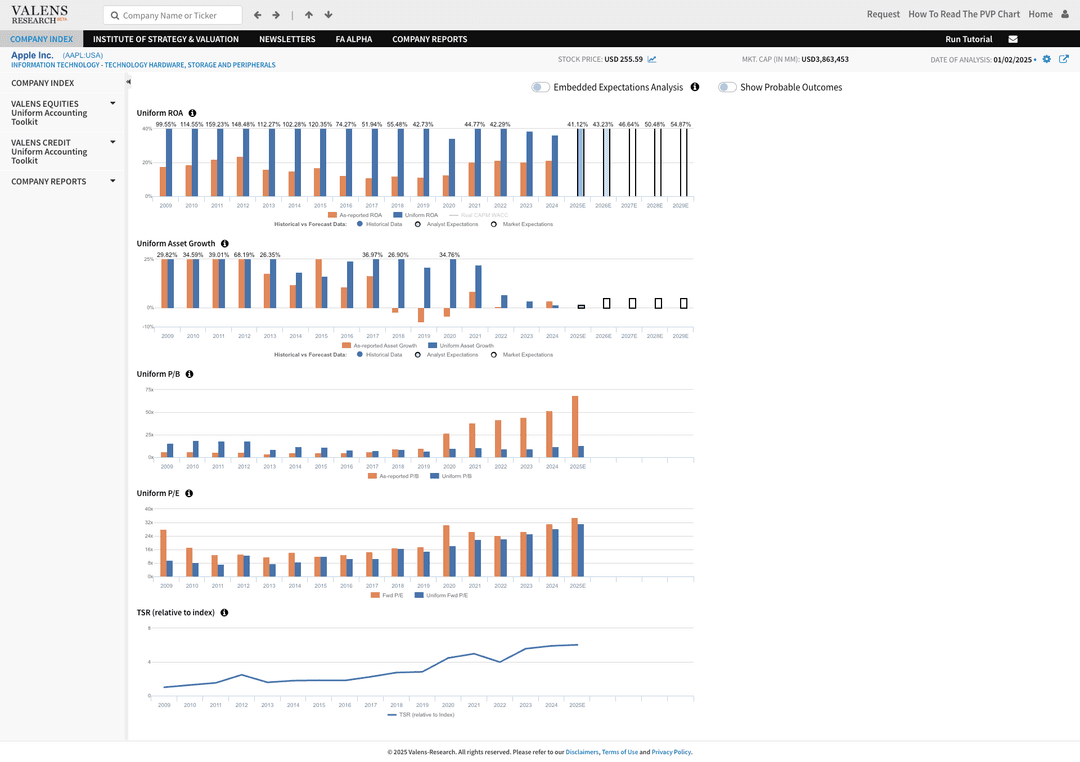This screenshot has height=762, width=1080.
Task: Toggle Uniform Asset Growth legend series
Action: pos(461,346)
